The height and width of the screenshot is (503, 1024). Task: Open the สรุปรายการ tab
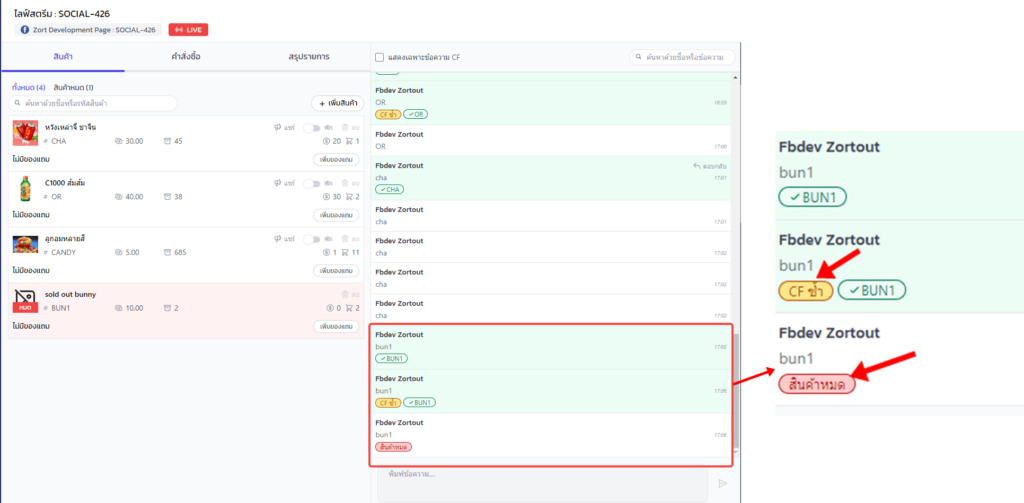pyautogui.click(x=308, y=56)
